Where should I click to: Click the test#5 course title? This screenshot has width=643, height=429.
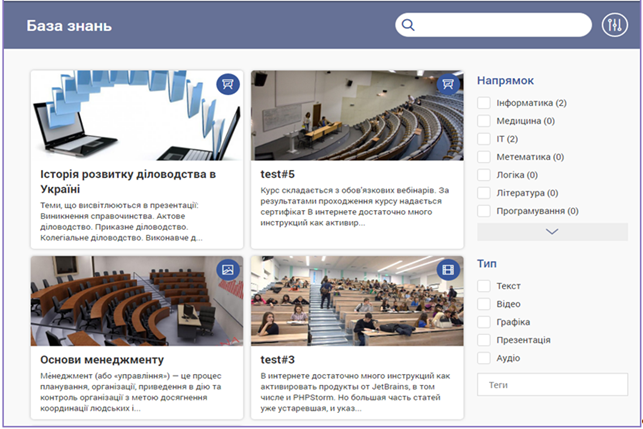277,172
